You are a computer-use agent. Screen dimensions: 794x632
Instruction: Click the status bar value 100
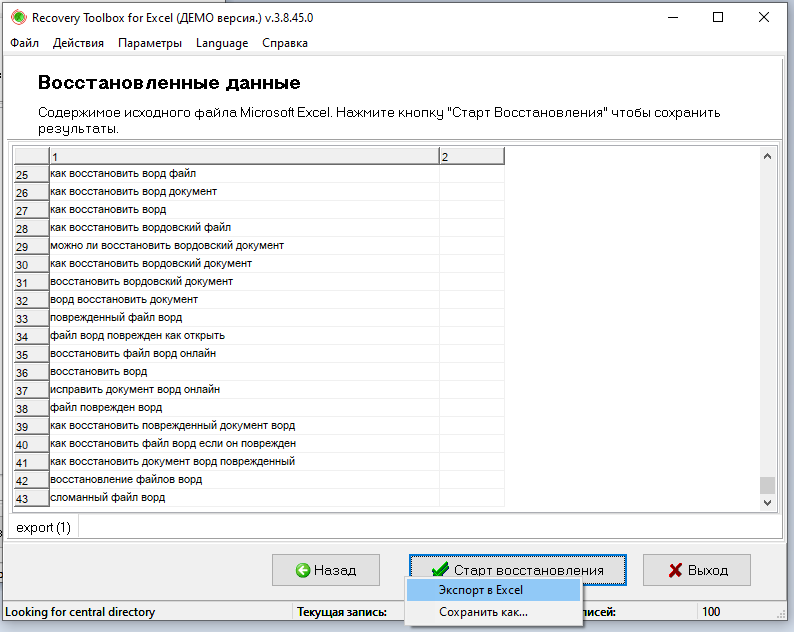(711, 612)
